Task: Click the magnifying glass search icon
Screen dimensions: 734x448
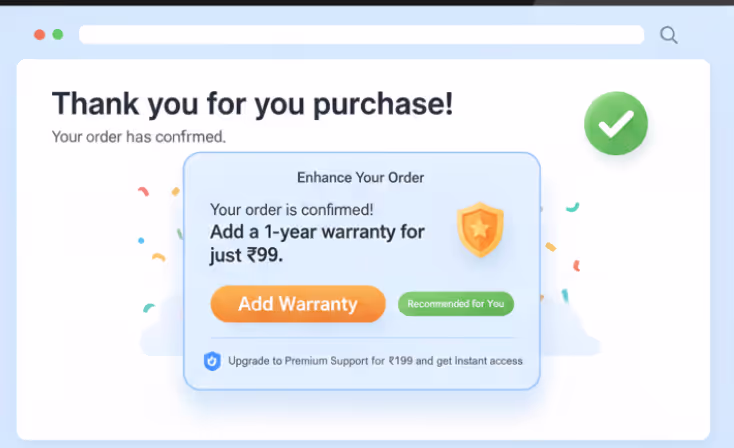Action: point(669,36)
